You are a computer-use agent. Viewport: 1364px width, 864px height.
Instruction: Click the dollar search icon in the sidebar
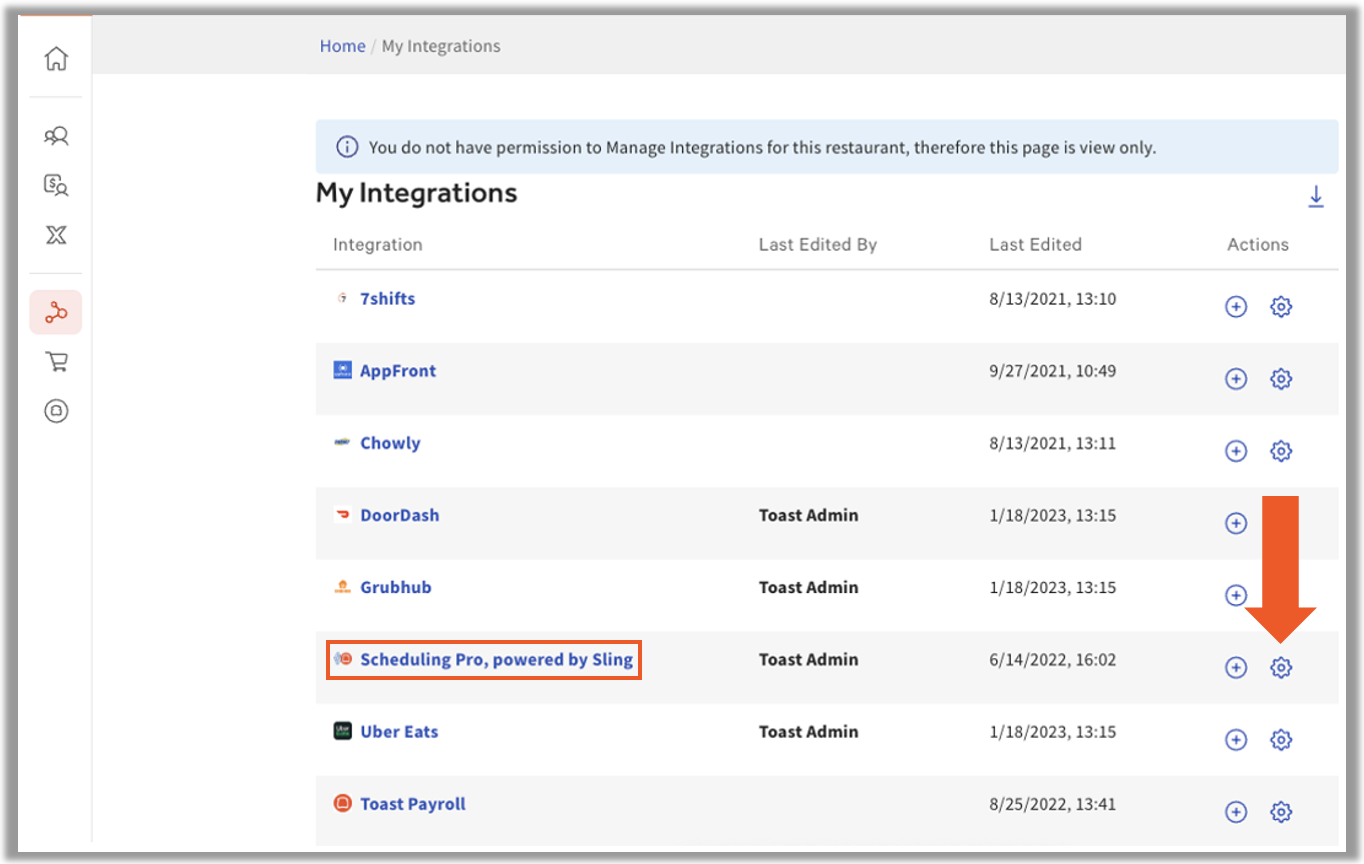click(56, 185)
